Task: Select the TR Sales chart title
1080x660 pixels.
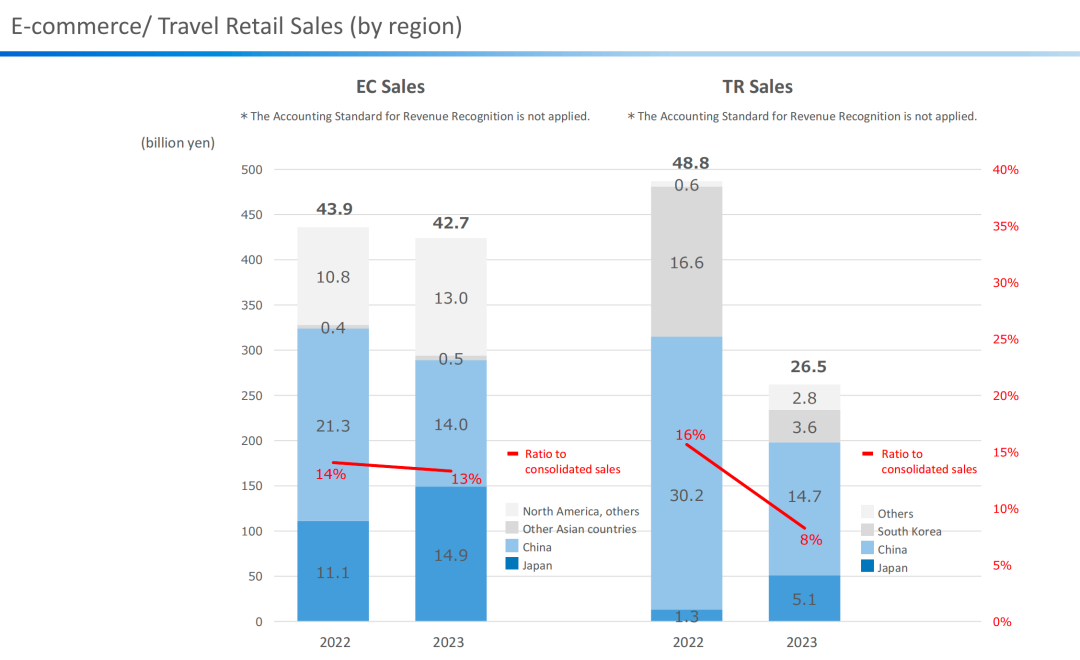Action: click(757, 87)
